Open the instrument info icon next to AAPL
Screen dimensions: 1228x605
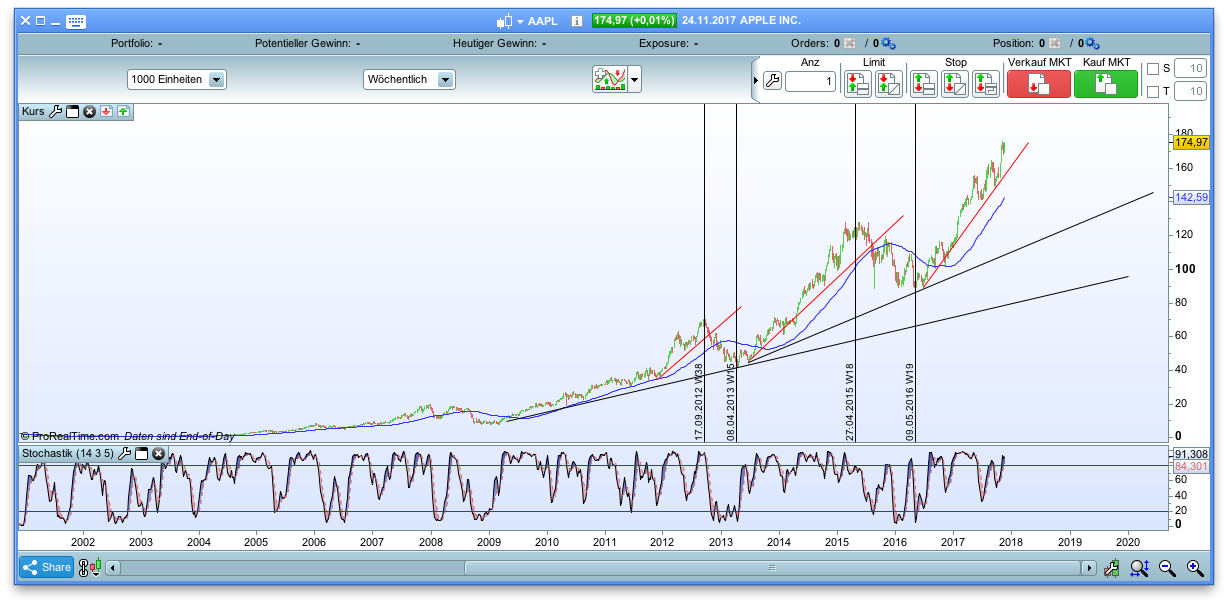(x=577, y=21)
